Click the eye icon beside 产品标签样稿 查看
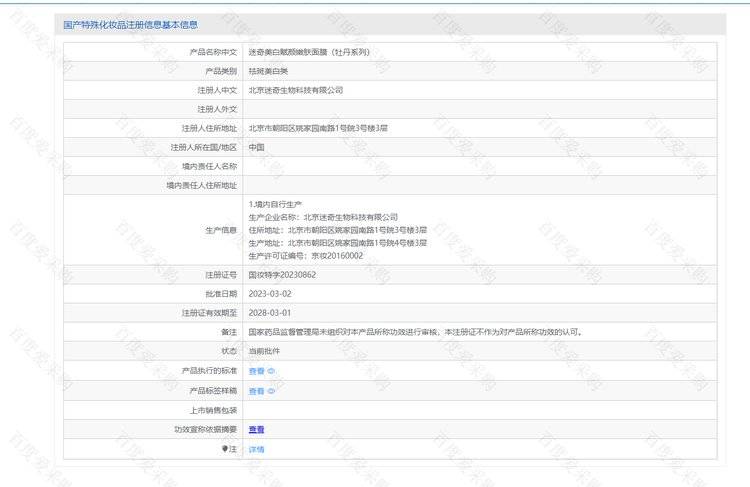The width and height of the screenshot is (750, 487). (271, 391)
